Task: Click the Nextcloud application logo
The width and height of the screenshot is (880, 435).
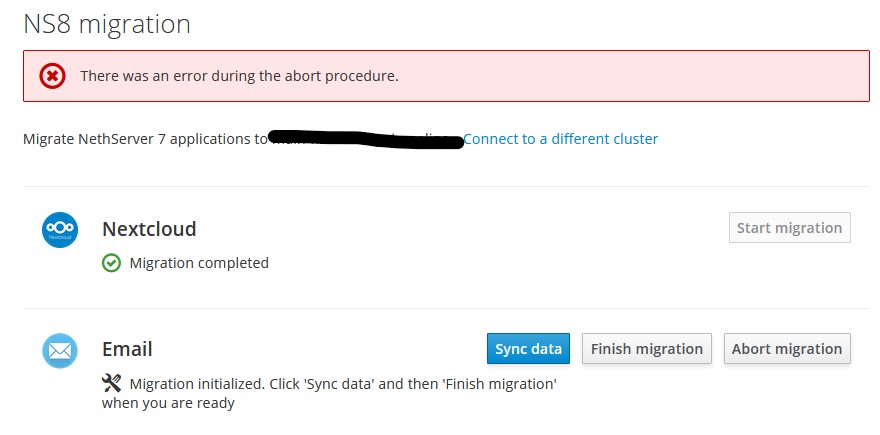Action: click(60, 230)
